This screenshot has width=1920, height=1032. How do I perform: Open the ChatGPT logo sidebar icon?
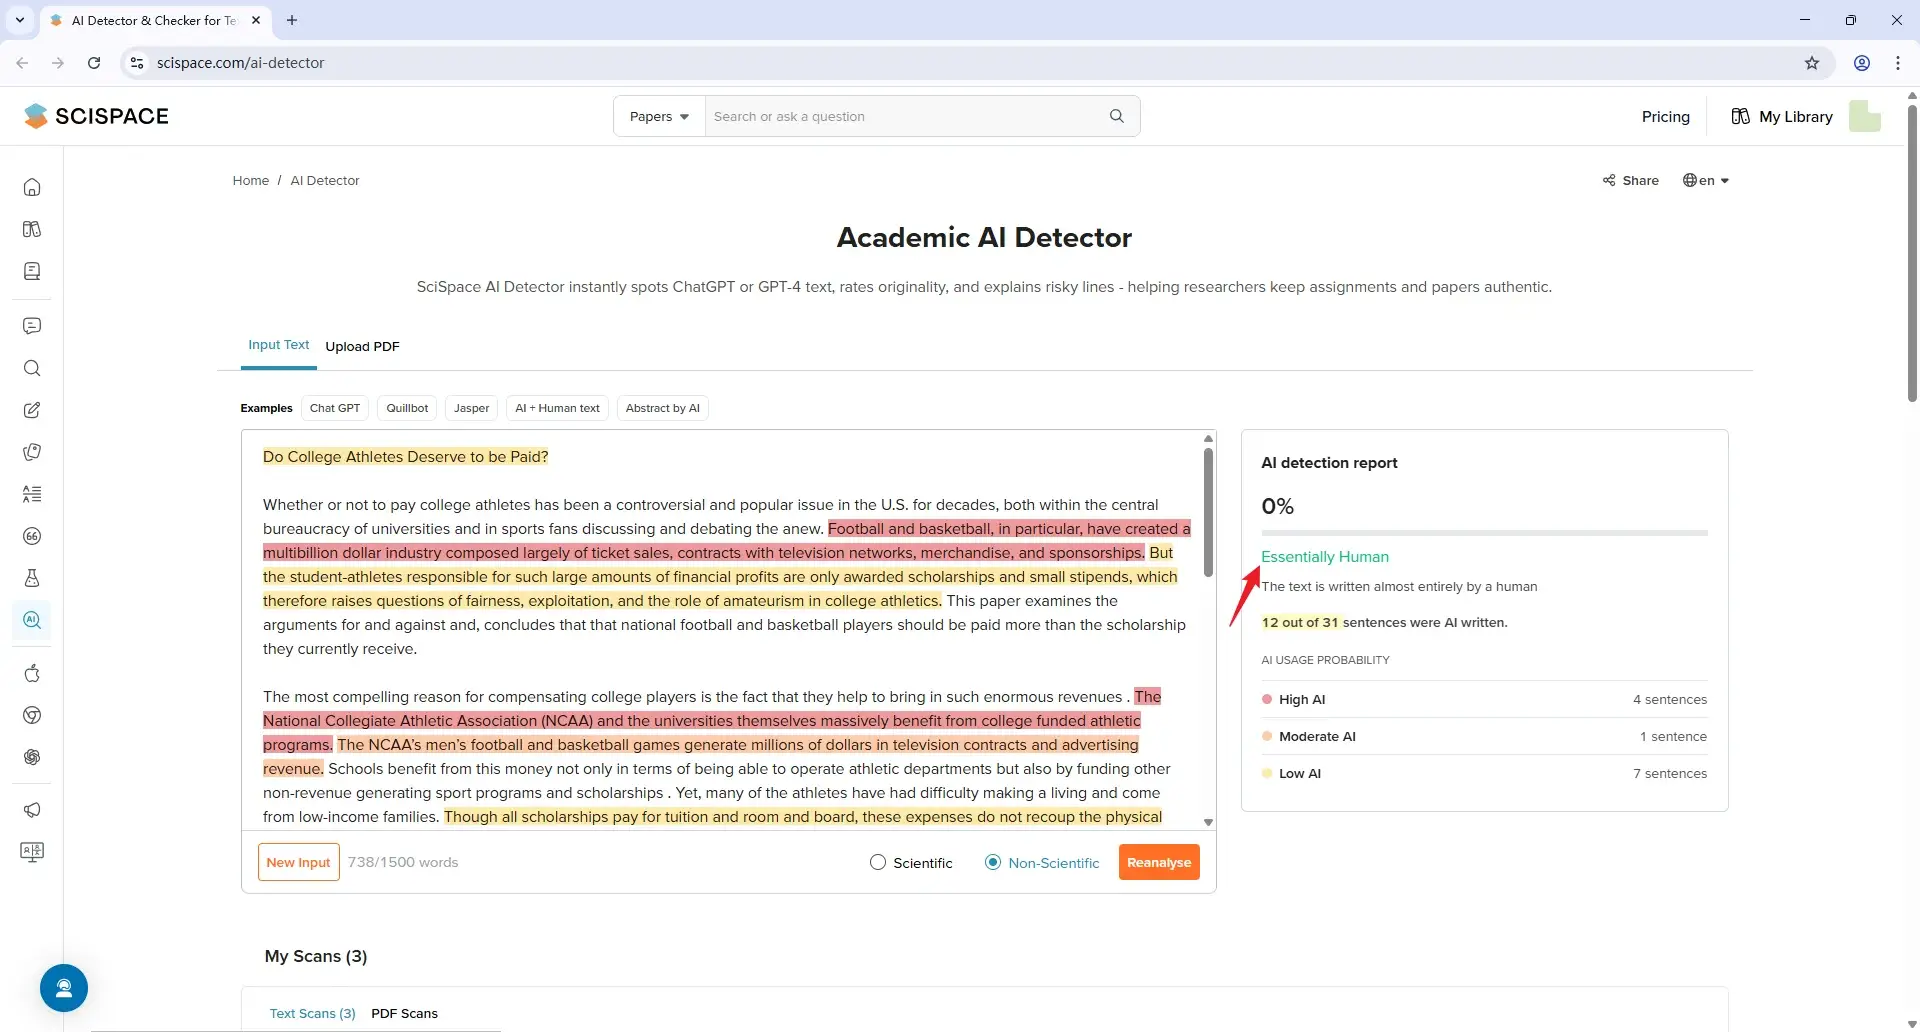(x=32, y=757)
